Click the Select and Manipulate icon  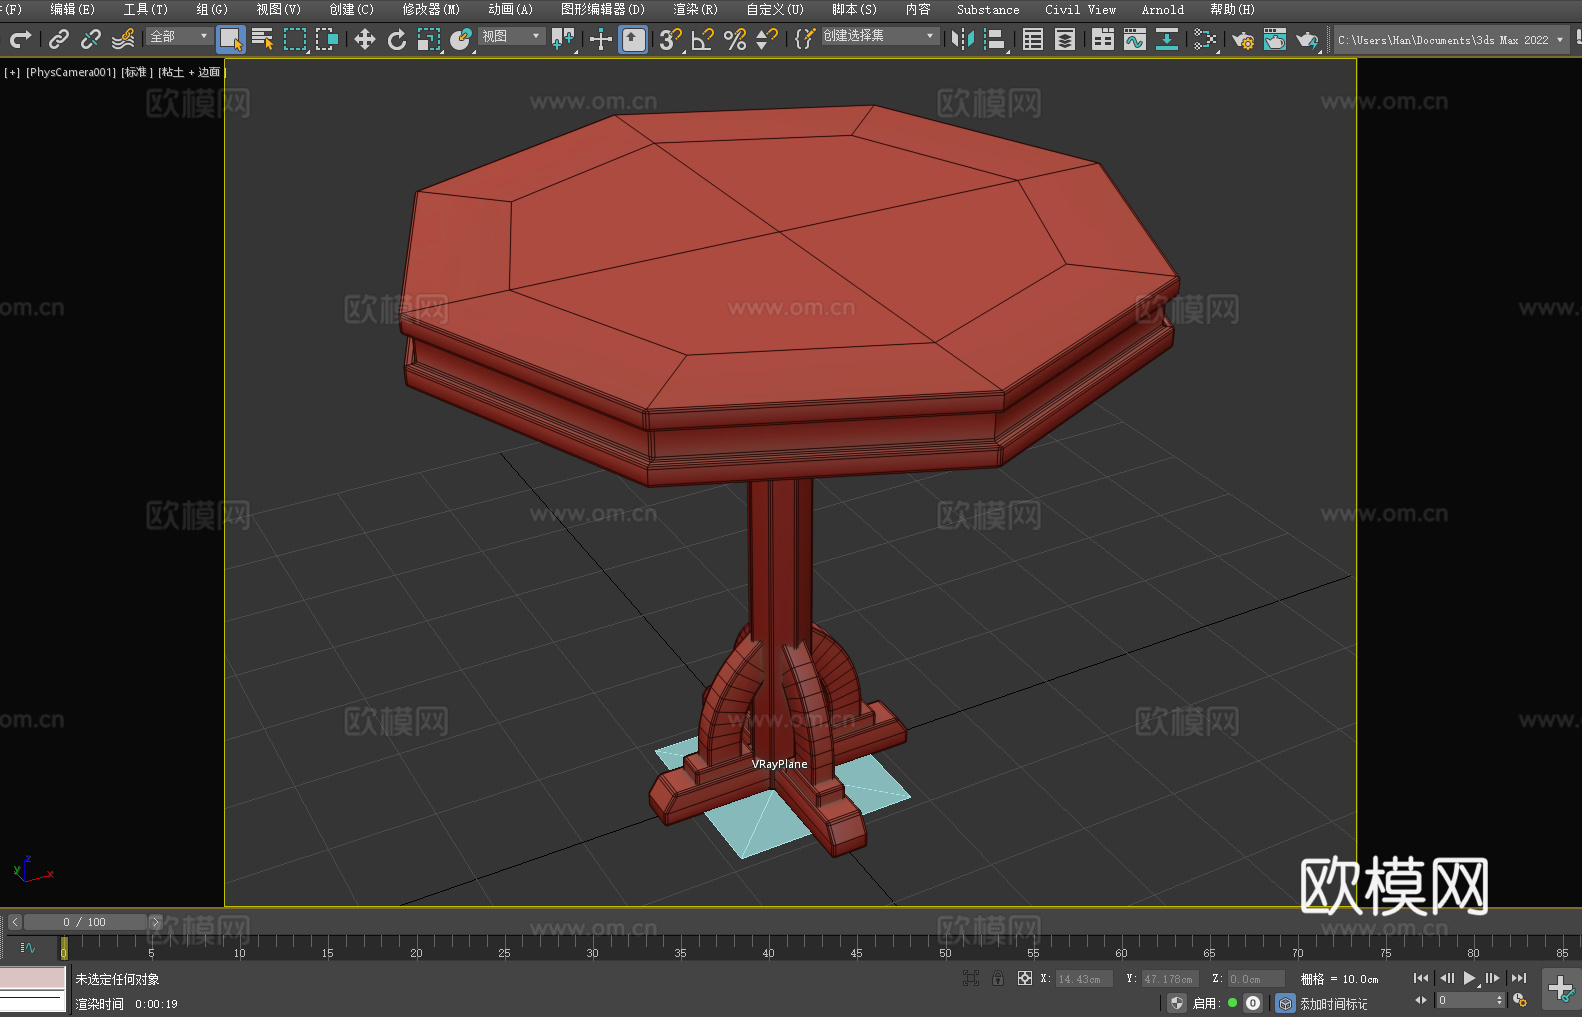click(601, 39)
